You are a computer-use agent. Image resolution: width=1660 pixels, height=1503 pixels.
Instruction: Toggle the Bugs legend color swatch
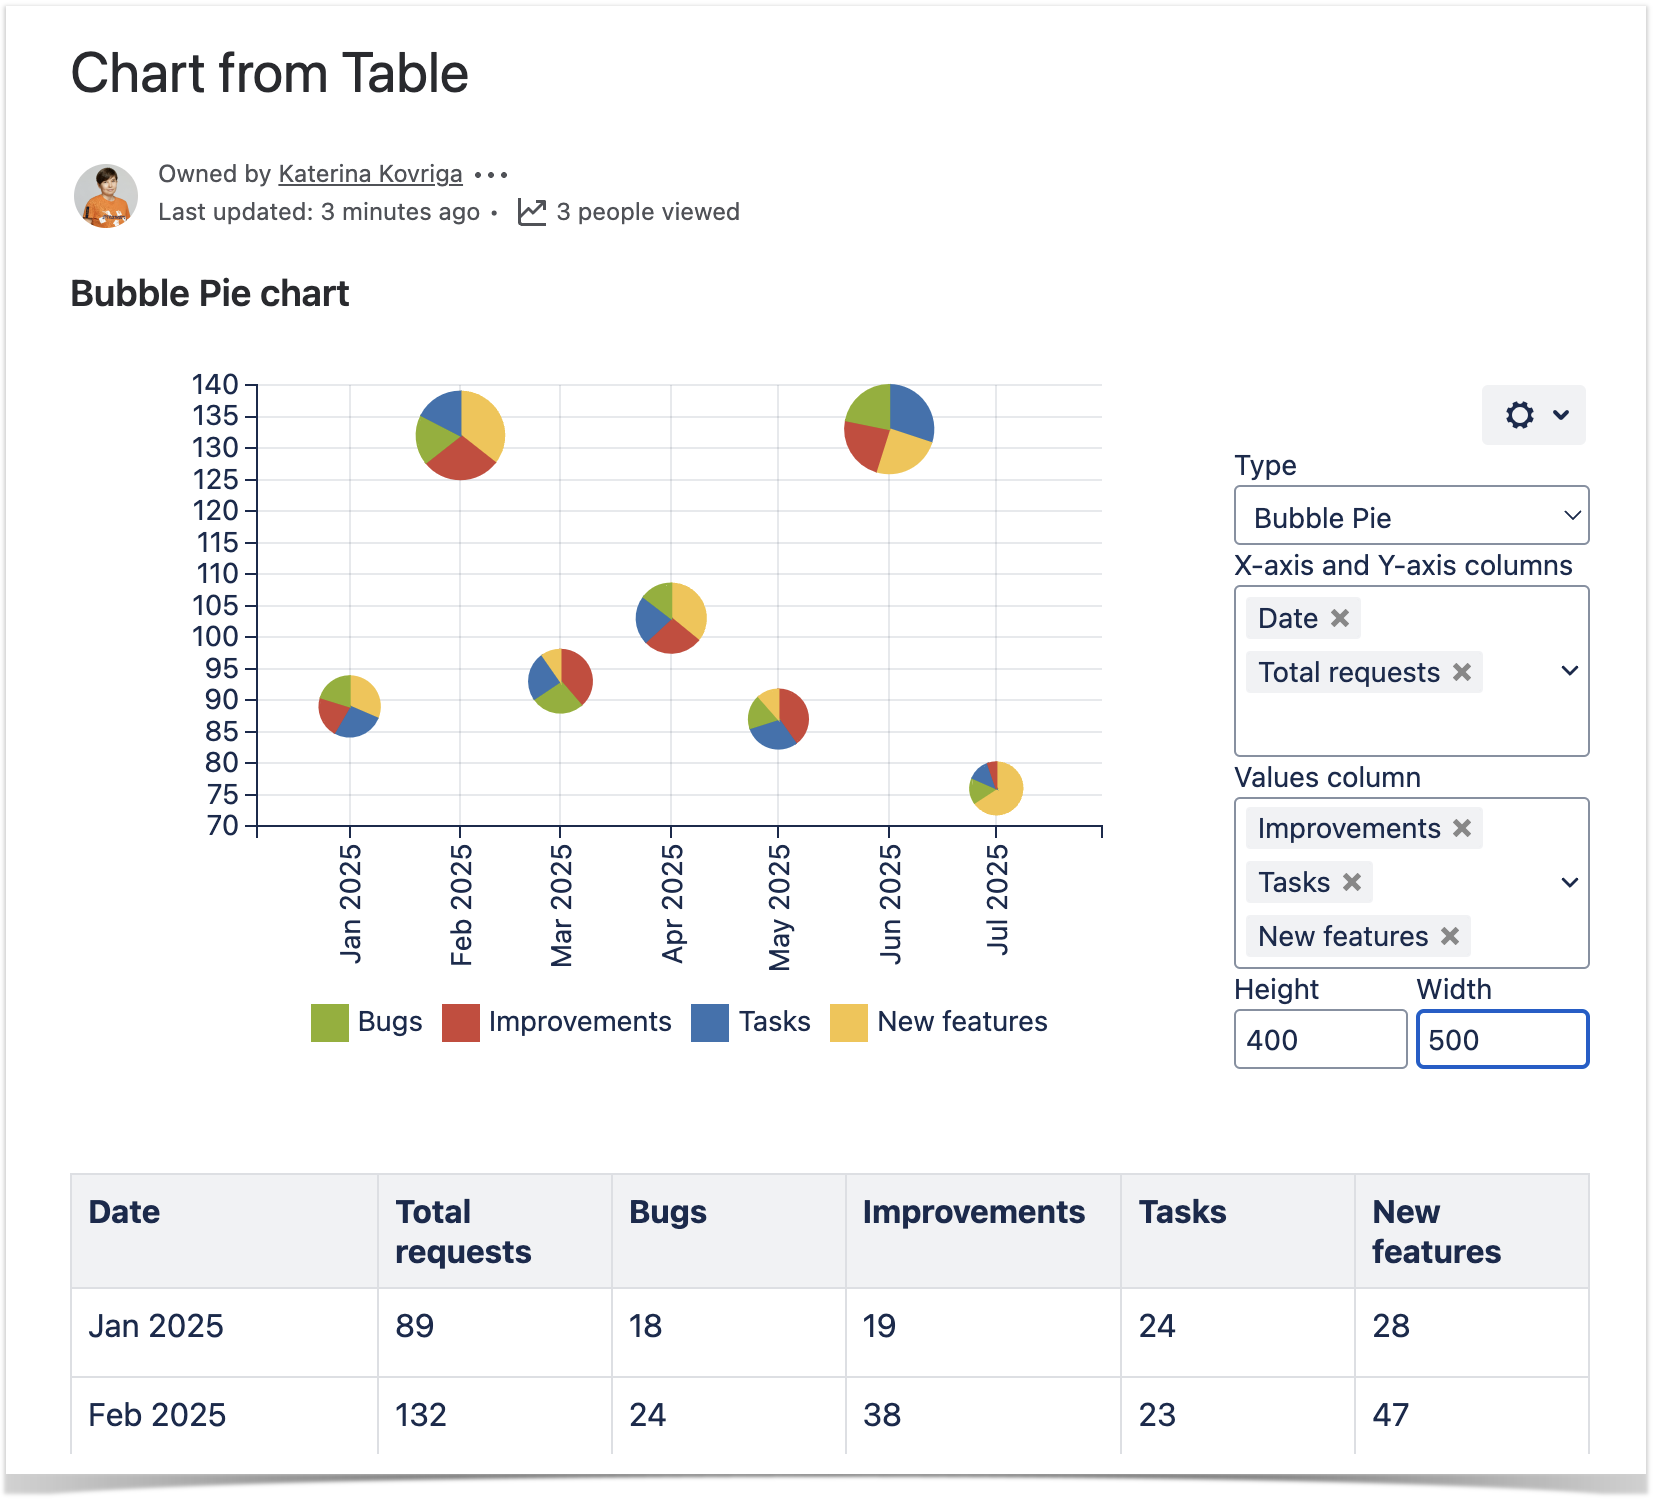coord(330,1023)
